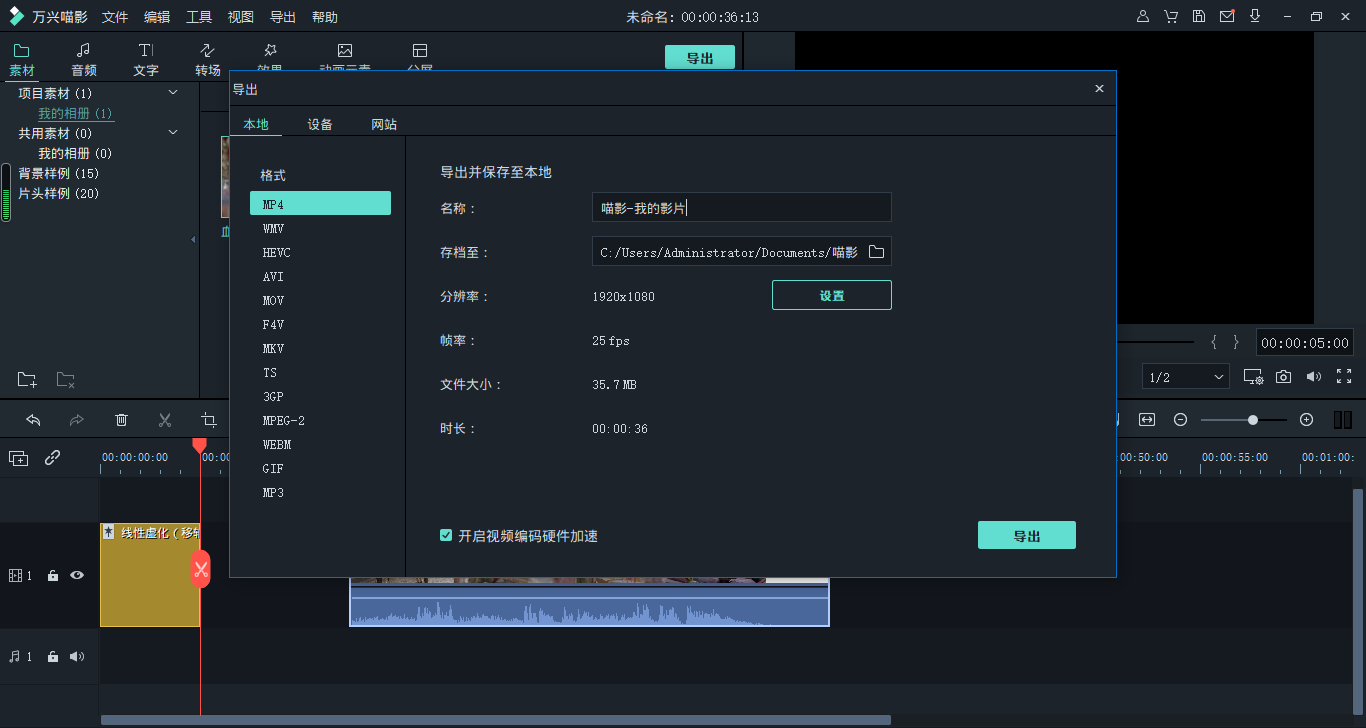Open the shopping cart store icon
This screenshot has height=728, width=1366.
coord(1171,16)
